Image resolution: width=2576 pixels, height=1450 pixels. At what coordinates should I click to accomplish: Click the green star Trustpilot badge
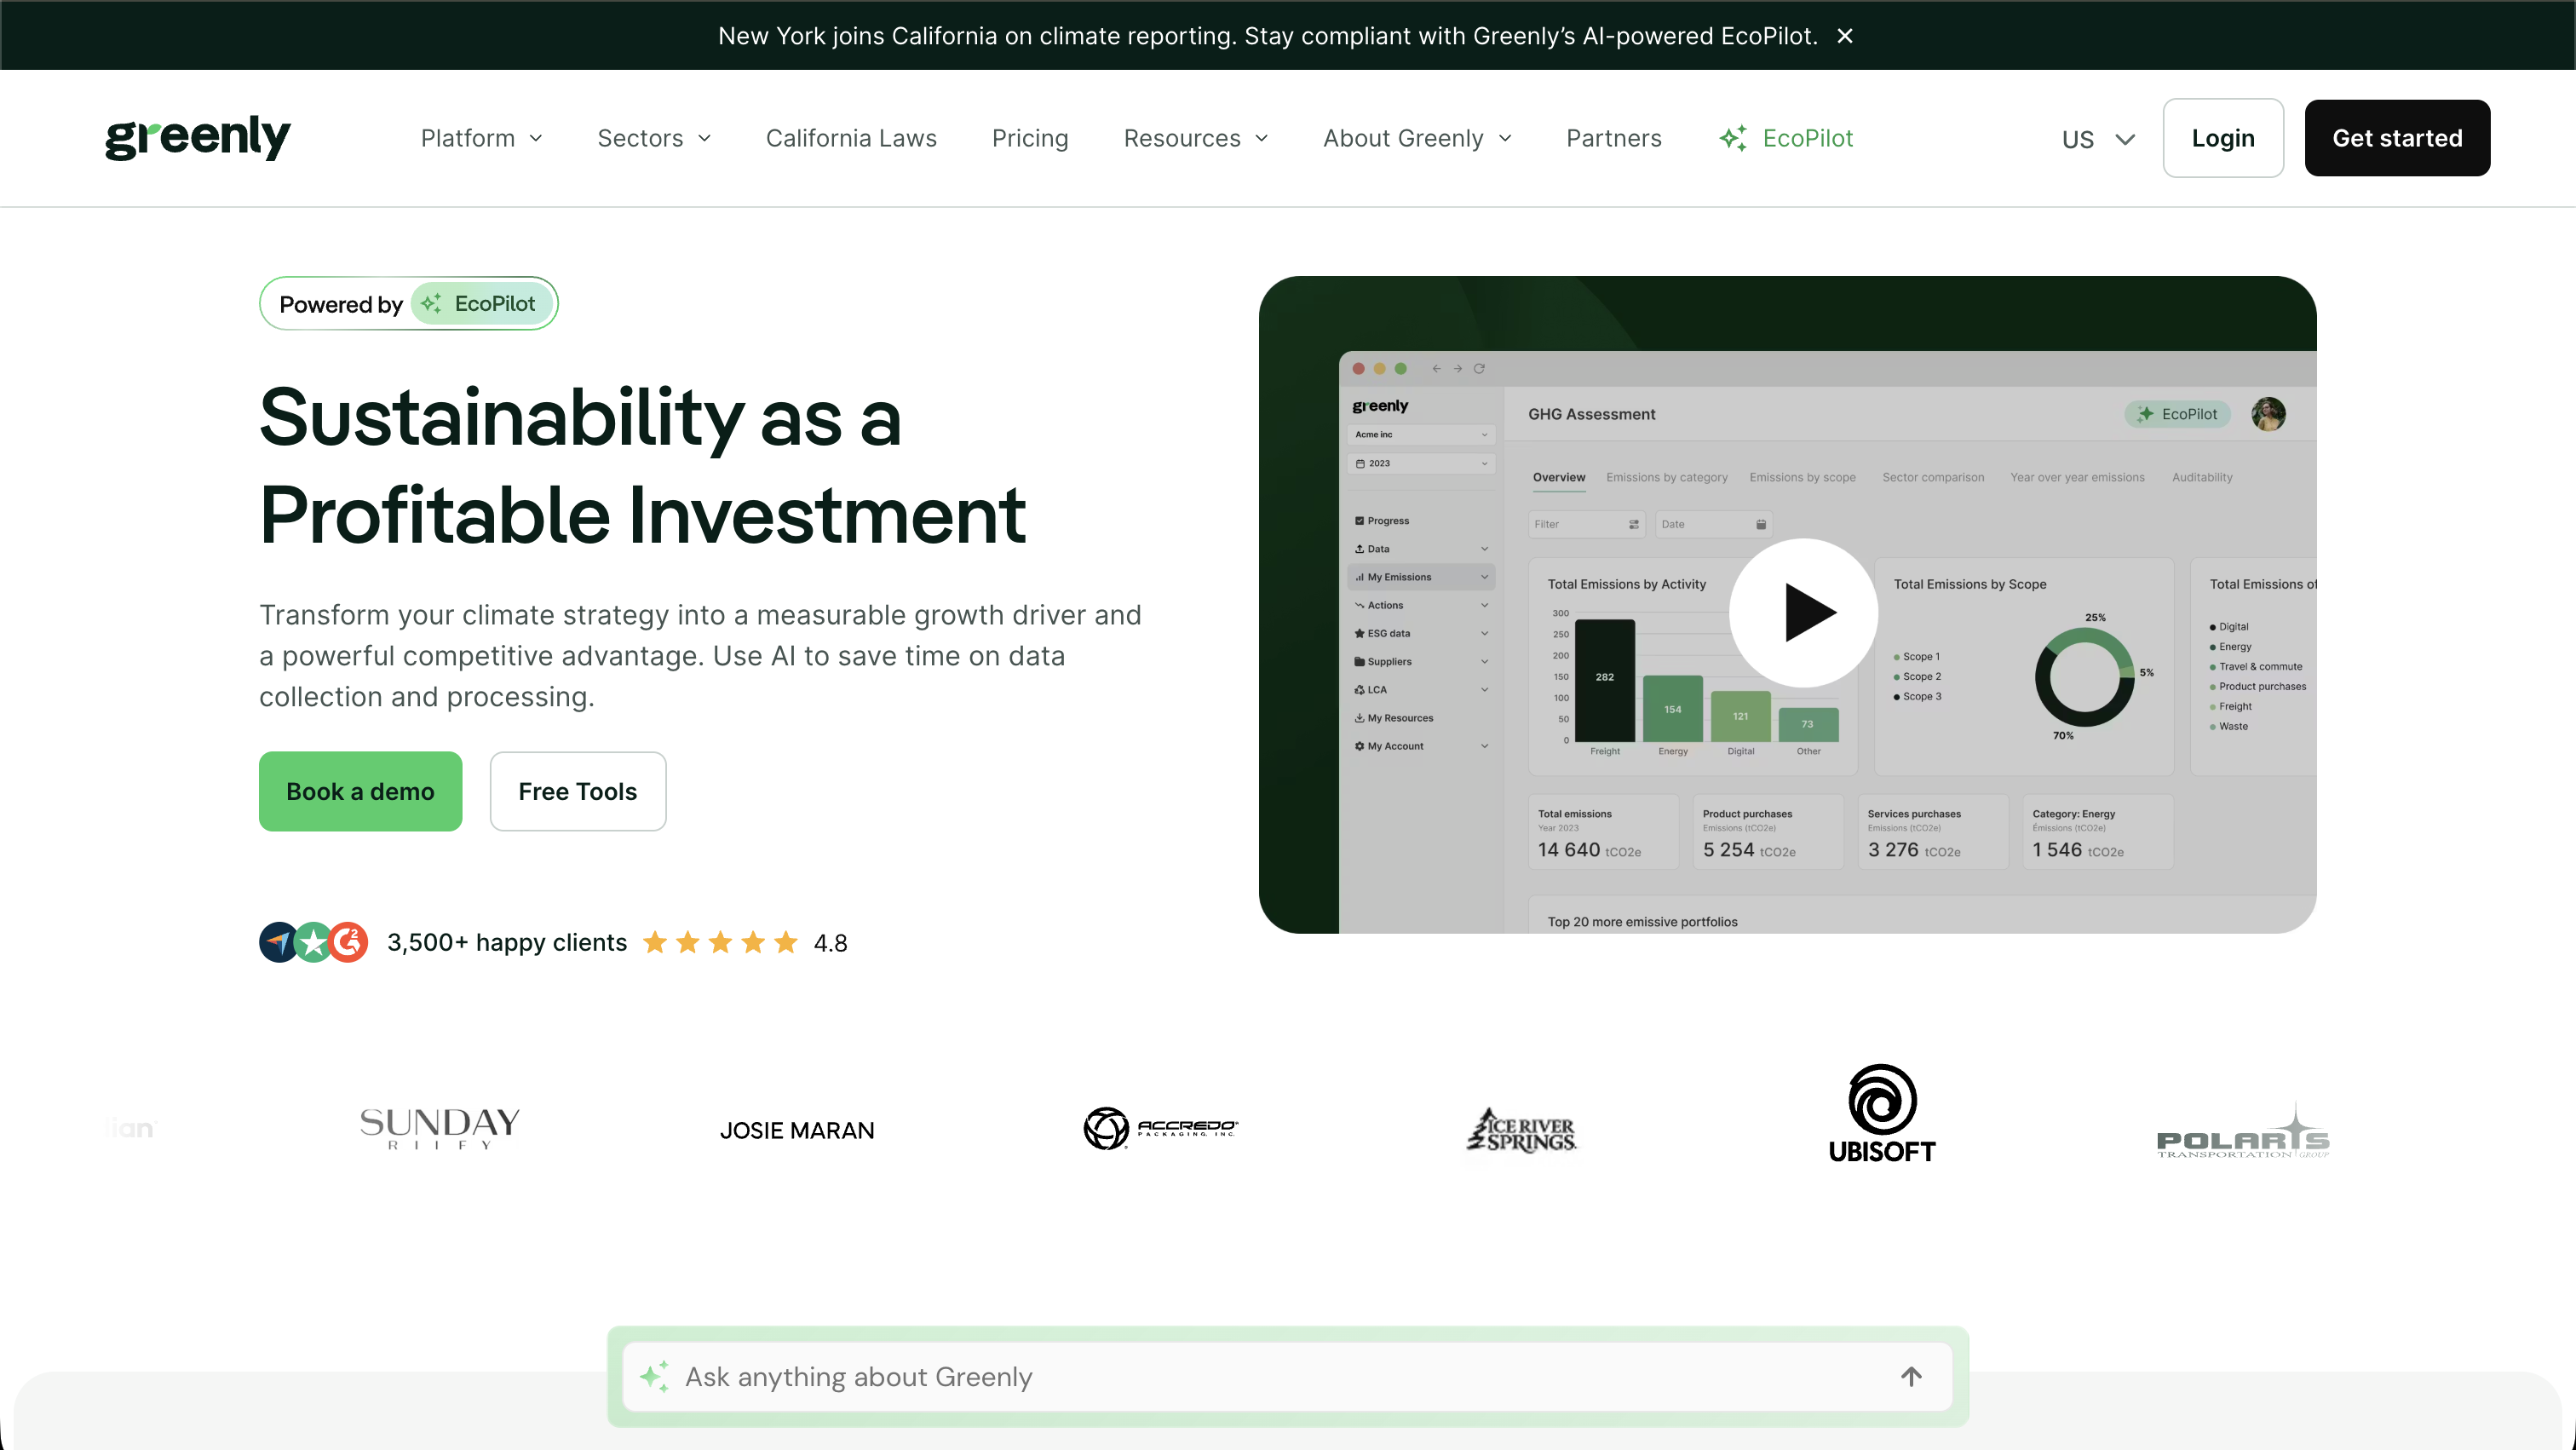click(314, 942)
